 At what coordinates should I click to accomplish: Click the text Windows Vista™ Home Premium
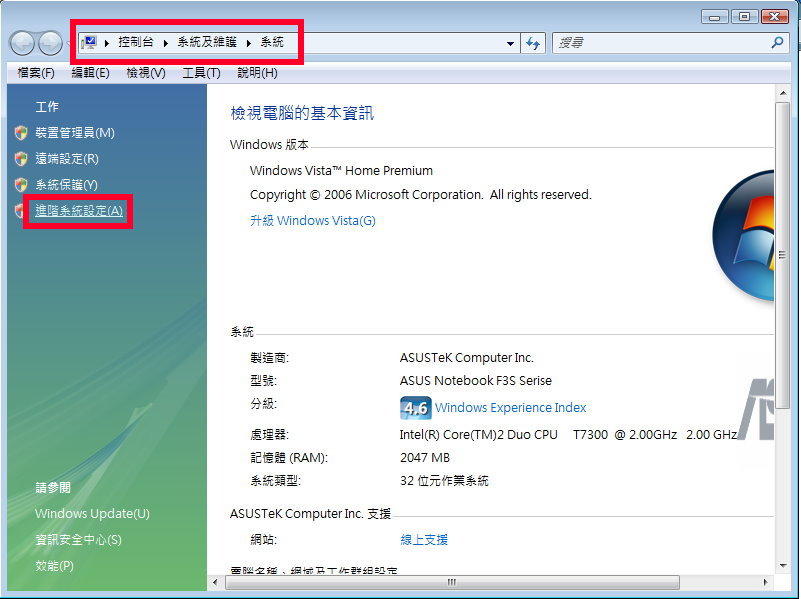pos(341,171)
